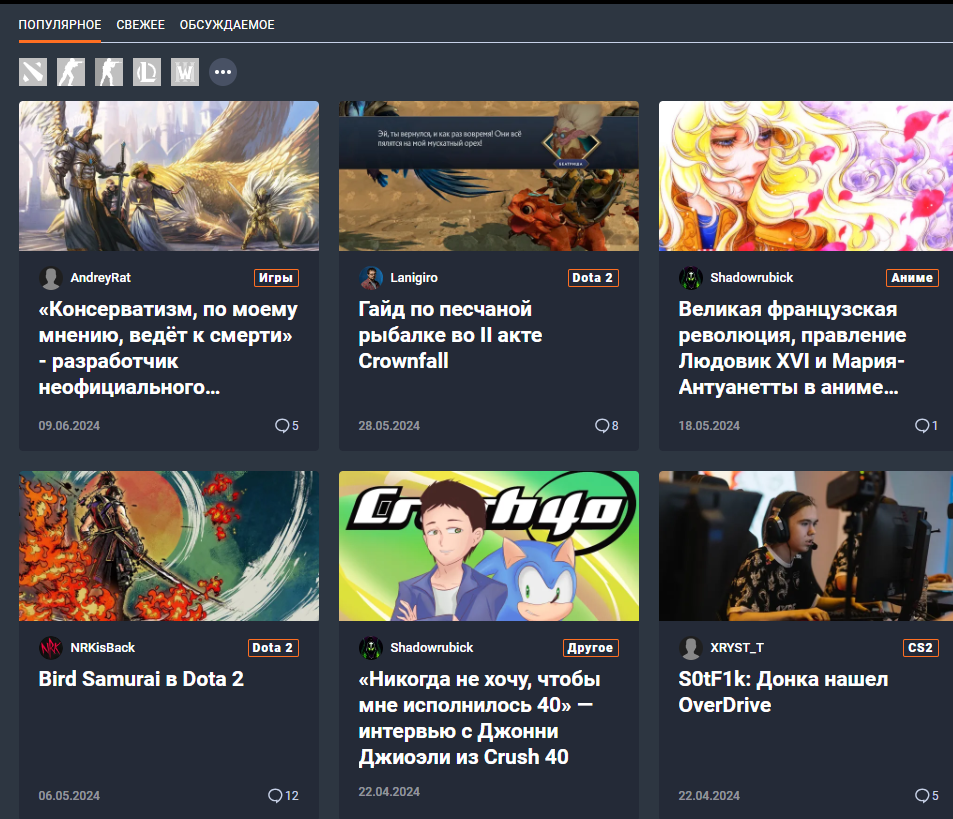
Task: View the 5 comments on the S0tF1k post
Action: pyautogui.click(x=926, y=795)
